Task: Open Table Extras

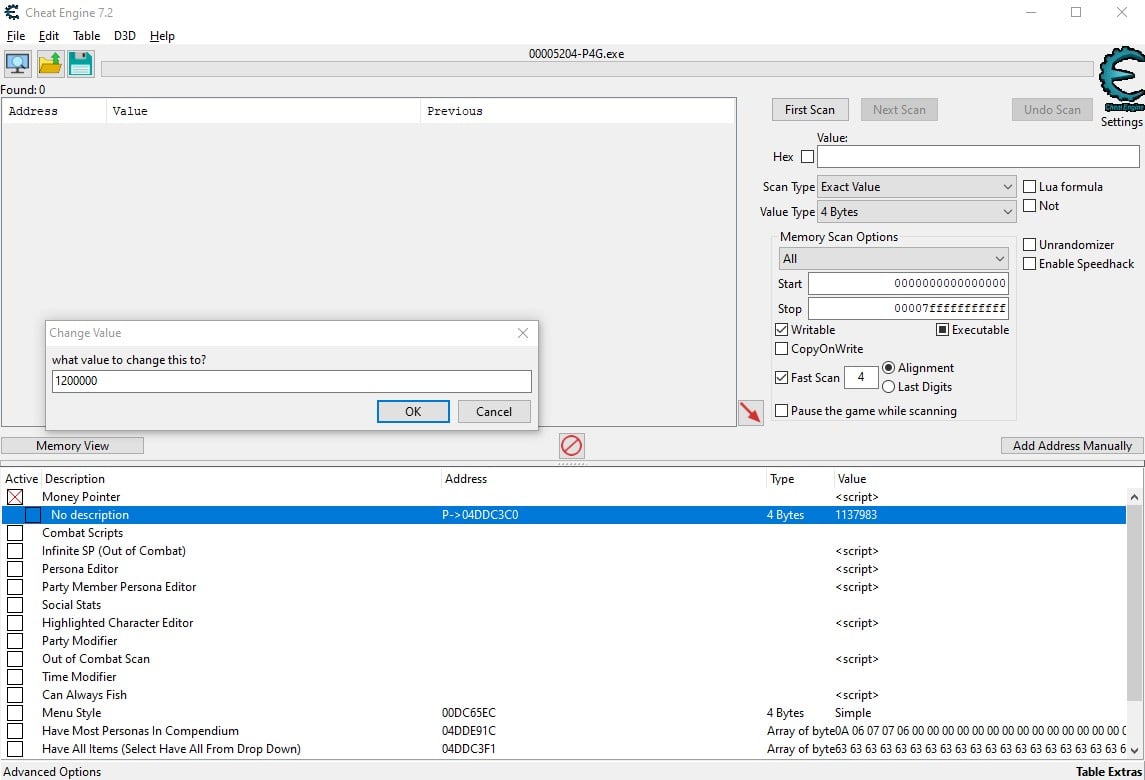Action: tap(1108, 771)
